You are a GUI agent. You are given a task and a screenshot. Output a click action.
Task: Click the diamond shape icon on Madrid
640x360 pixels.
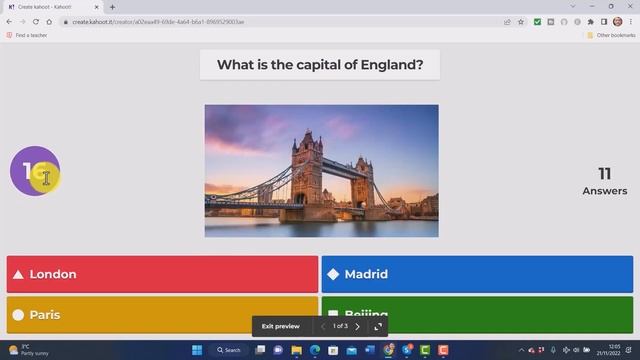click(x=333, y=274)
